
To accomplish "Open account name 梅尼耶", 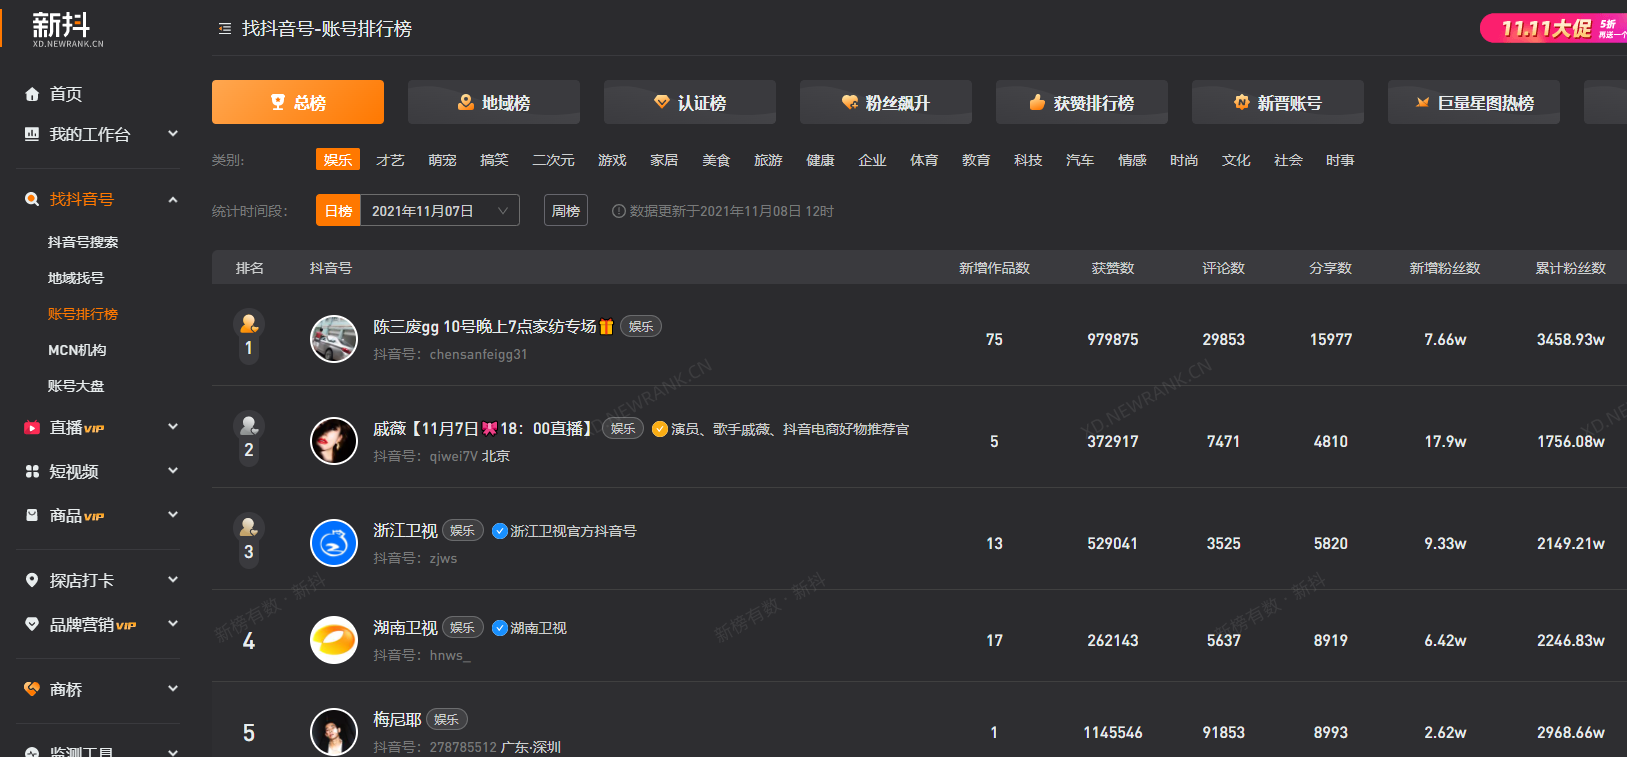I will (397, 719).
